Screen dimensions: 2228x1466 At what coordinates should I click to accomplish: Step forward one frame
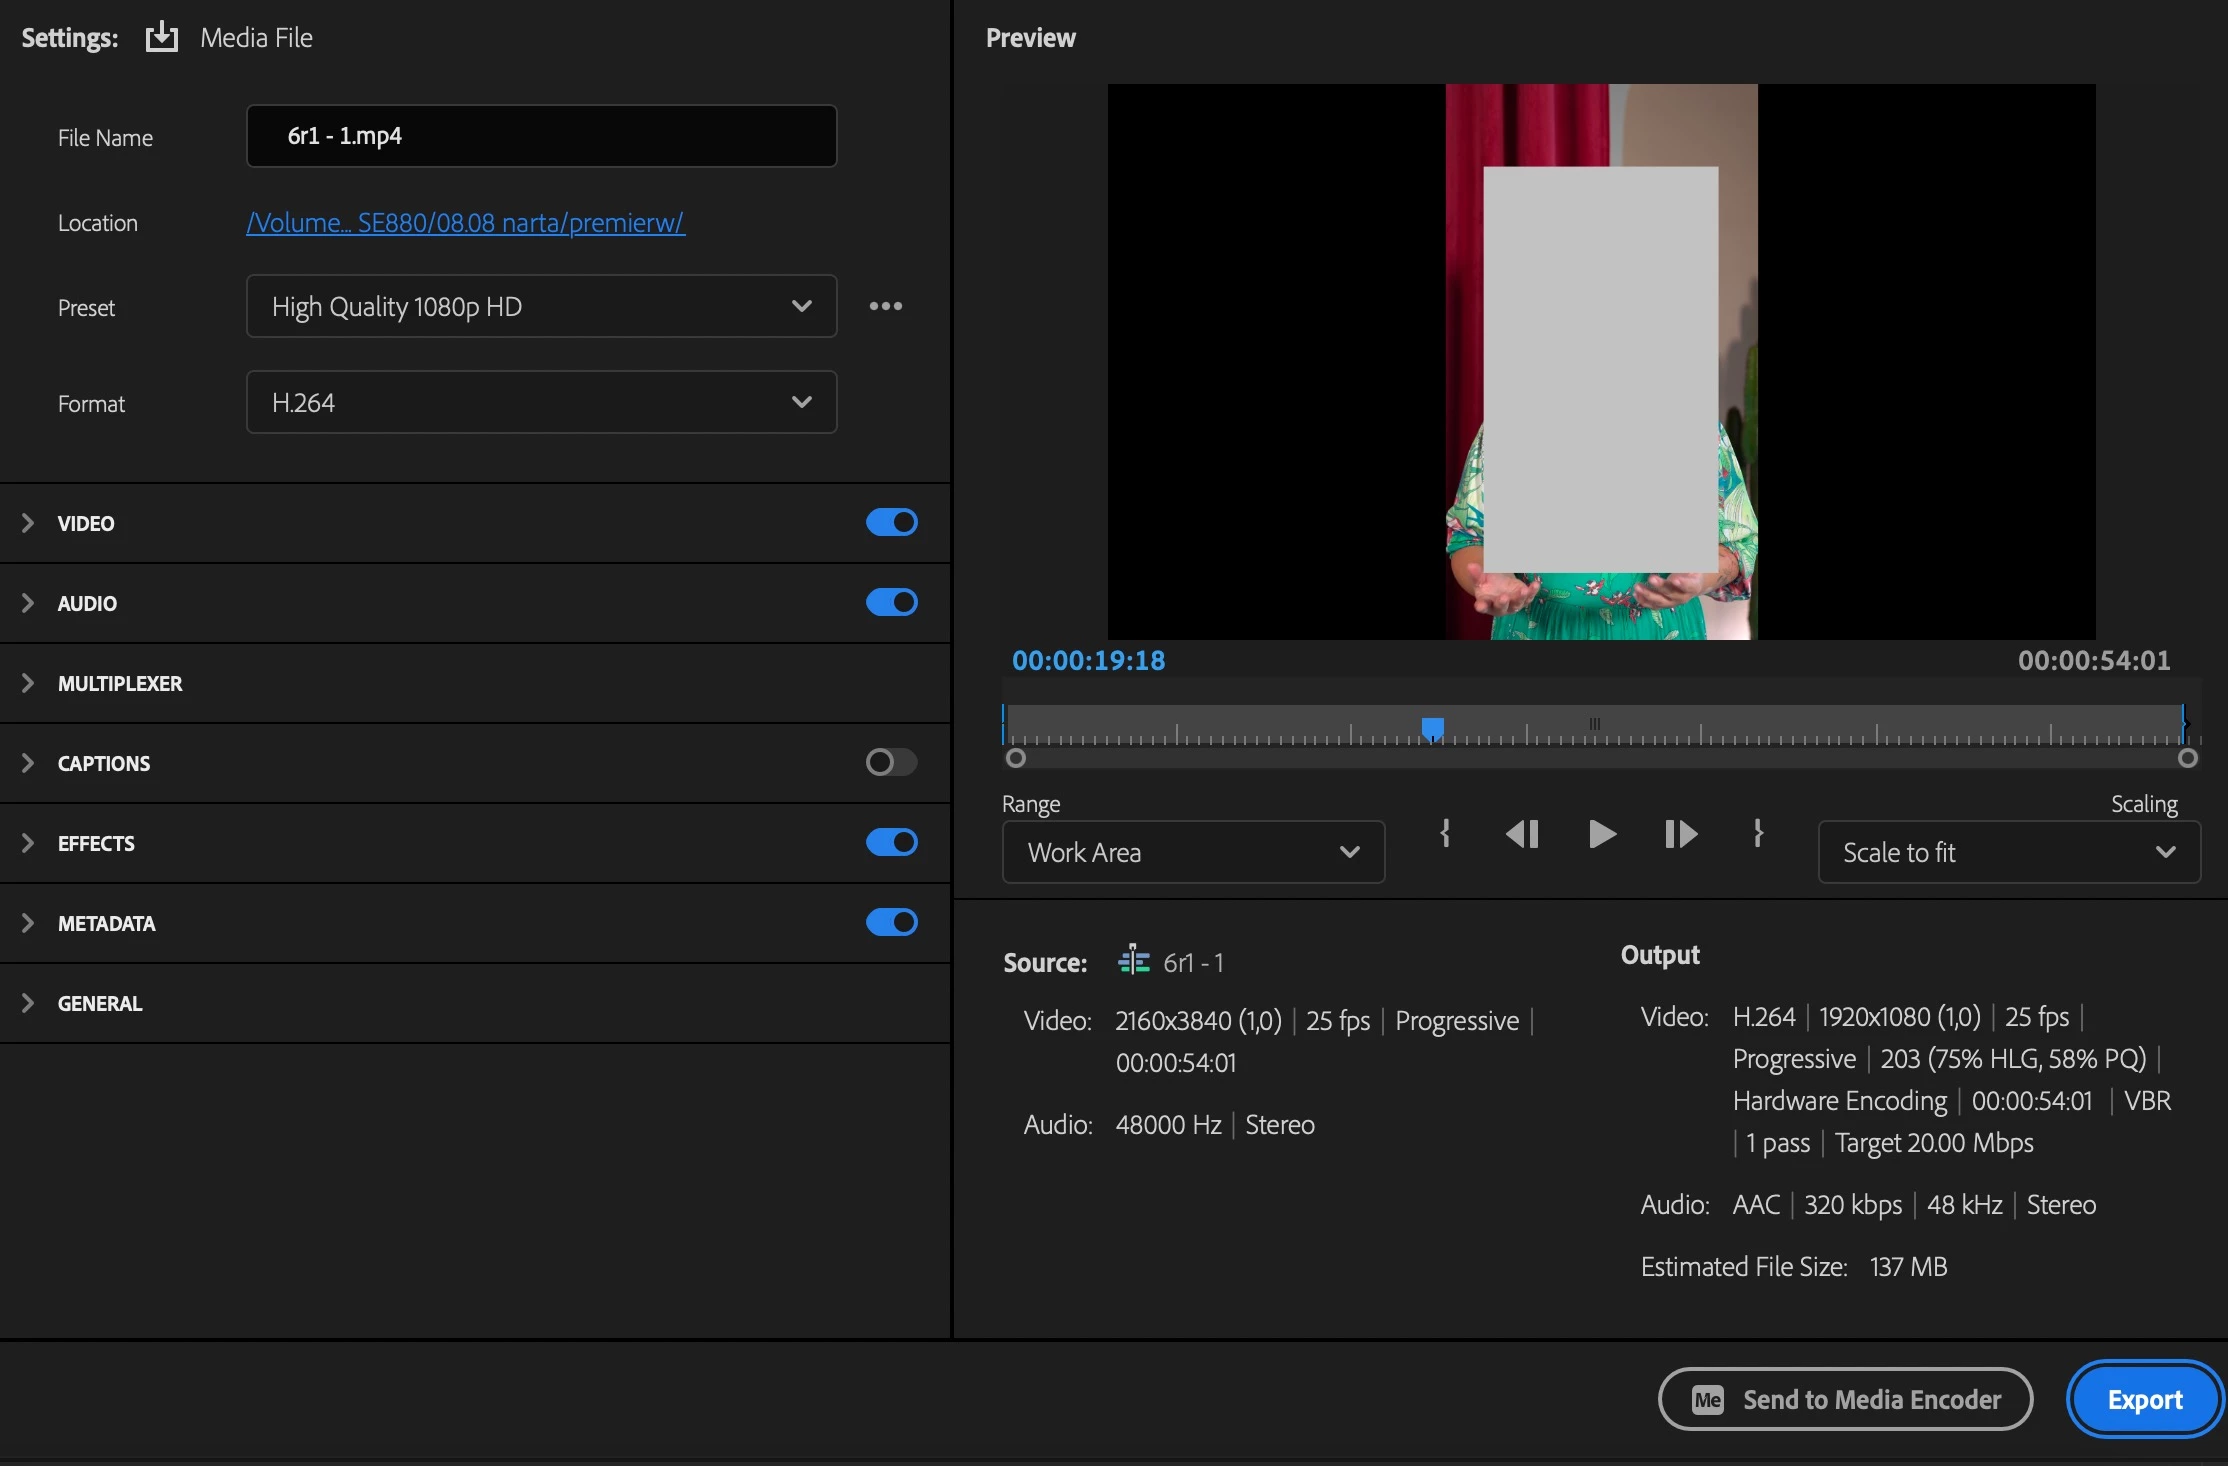coord(1680,833)
